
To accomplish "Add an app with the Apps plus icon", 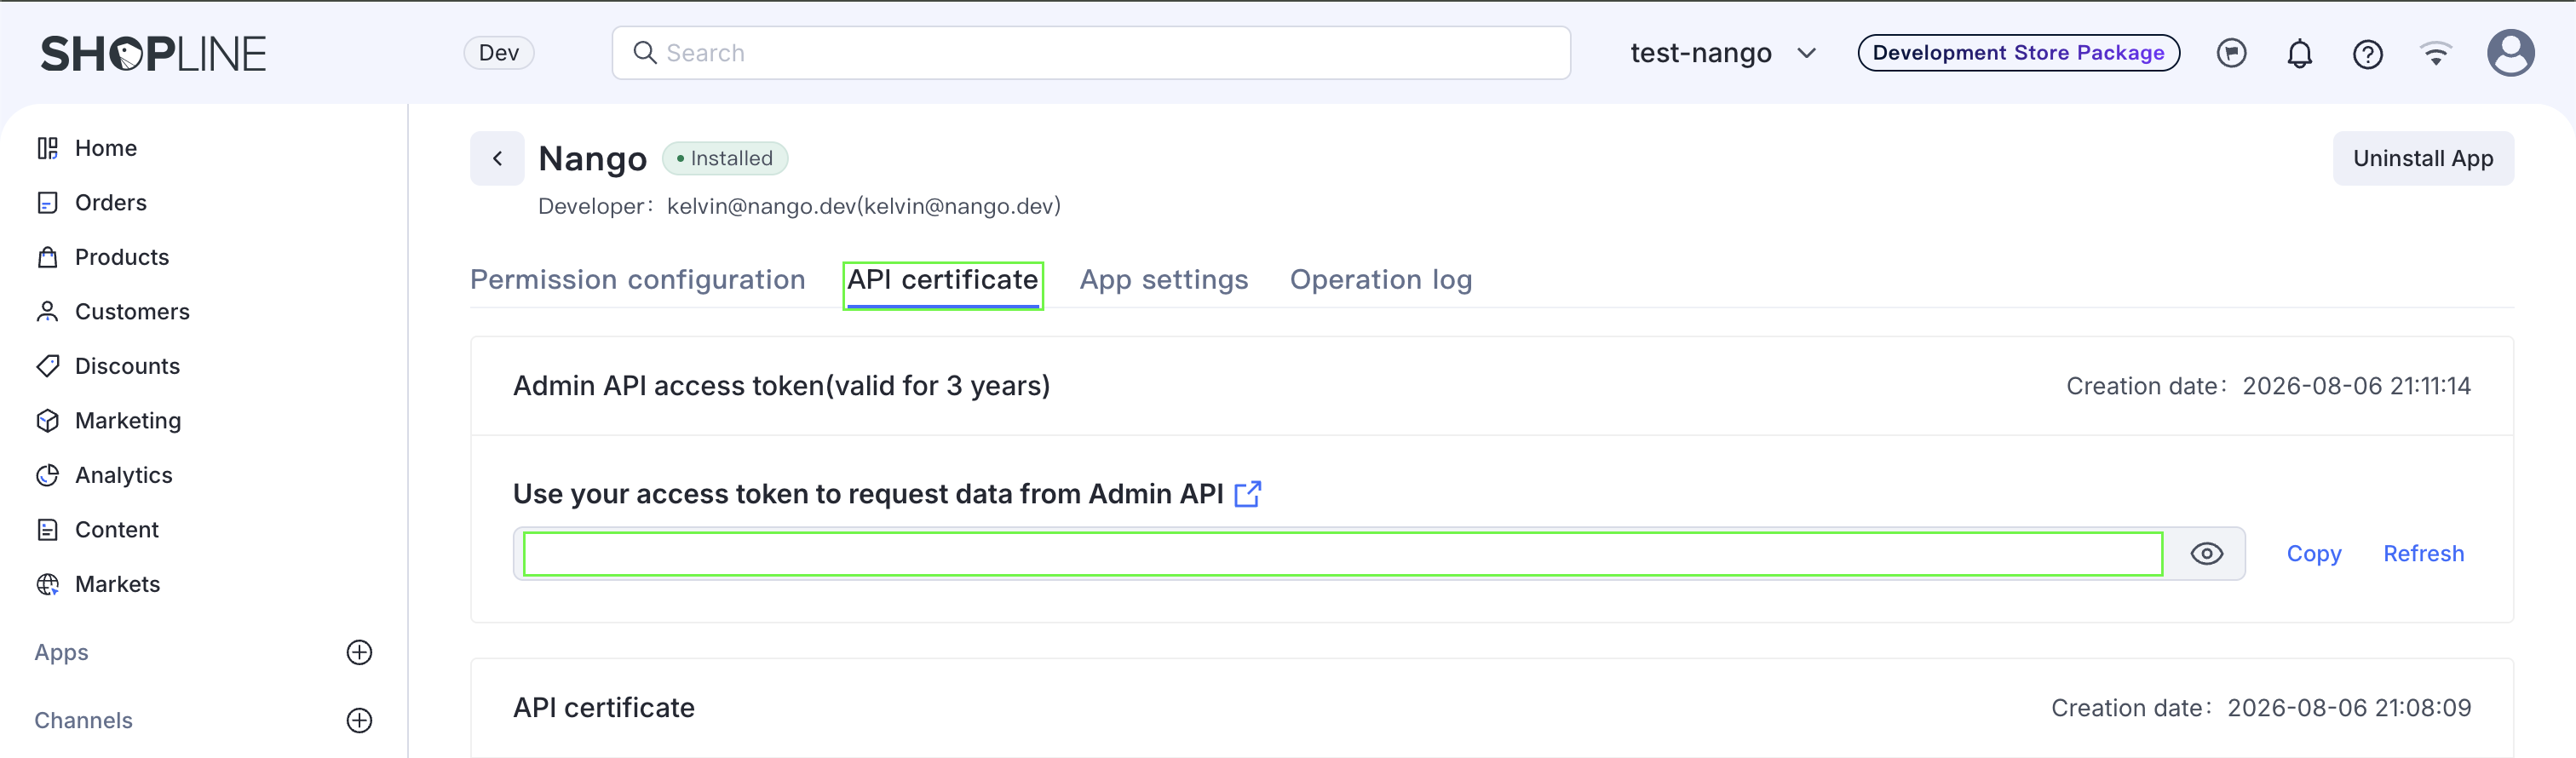I will 359,652.
